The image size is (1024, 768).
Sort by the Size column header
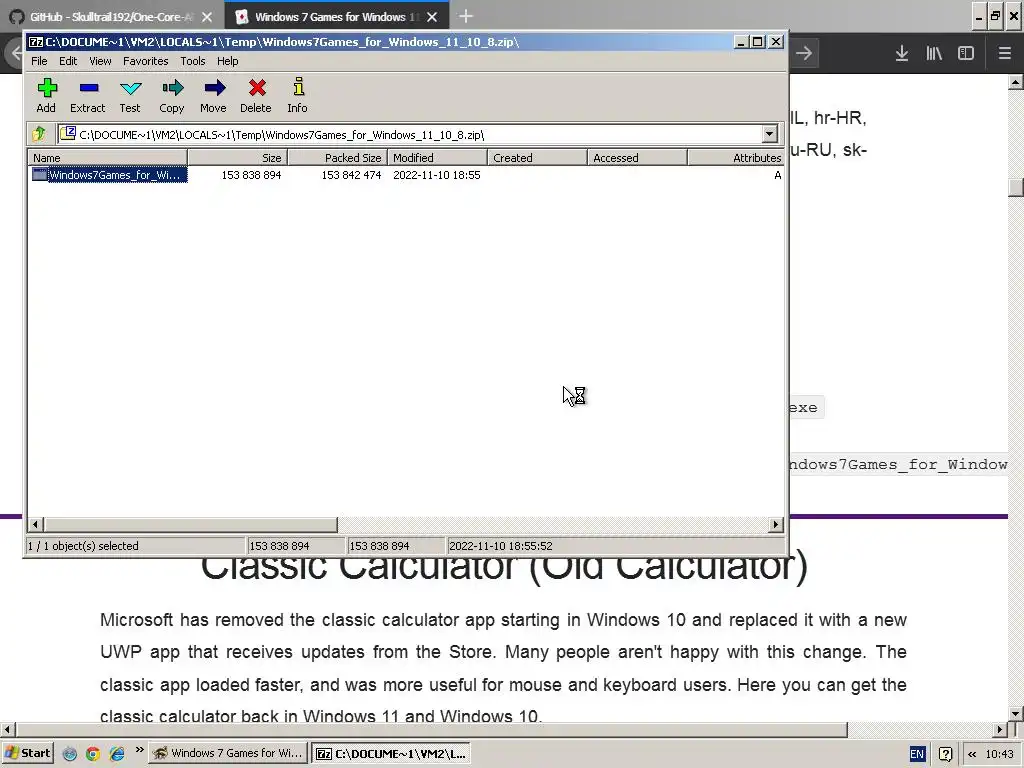(x=238, y=157)
